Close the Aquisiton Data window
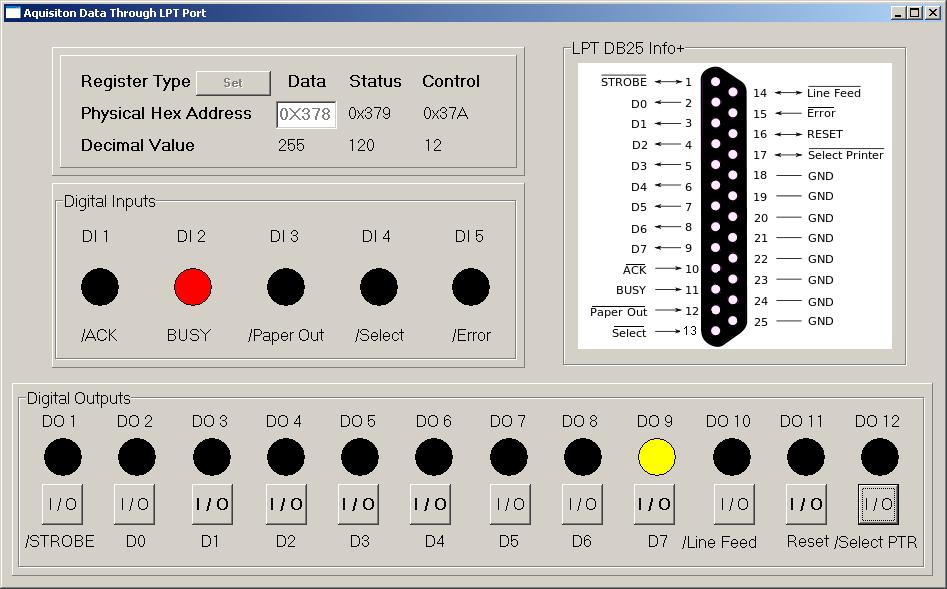 (x=933, y=13)
